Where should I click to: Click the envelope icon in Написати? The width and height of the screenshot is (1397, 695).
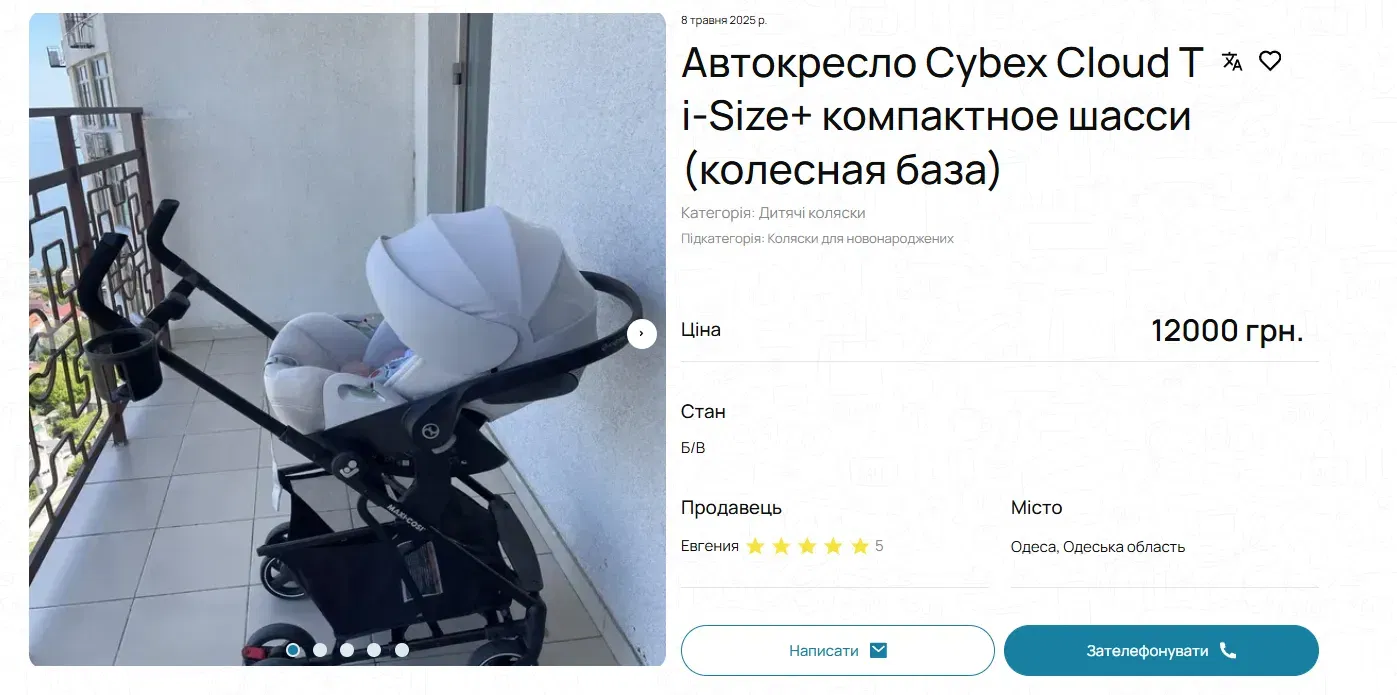(878, 650)
